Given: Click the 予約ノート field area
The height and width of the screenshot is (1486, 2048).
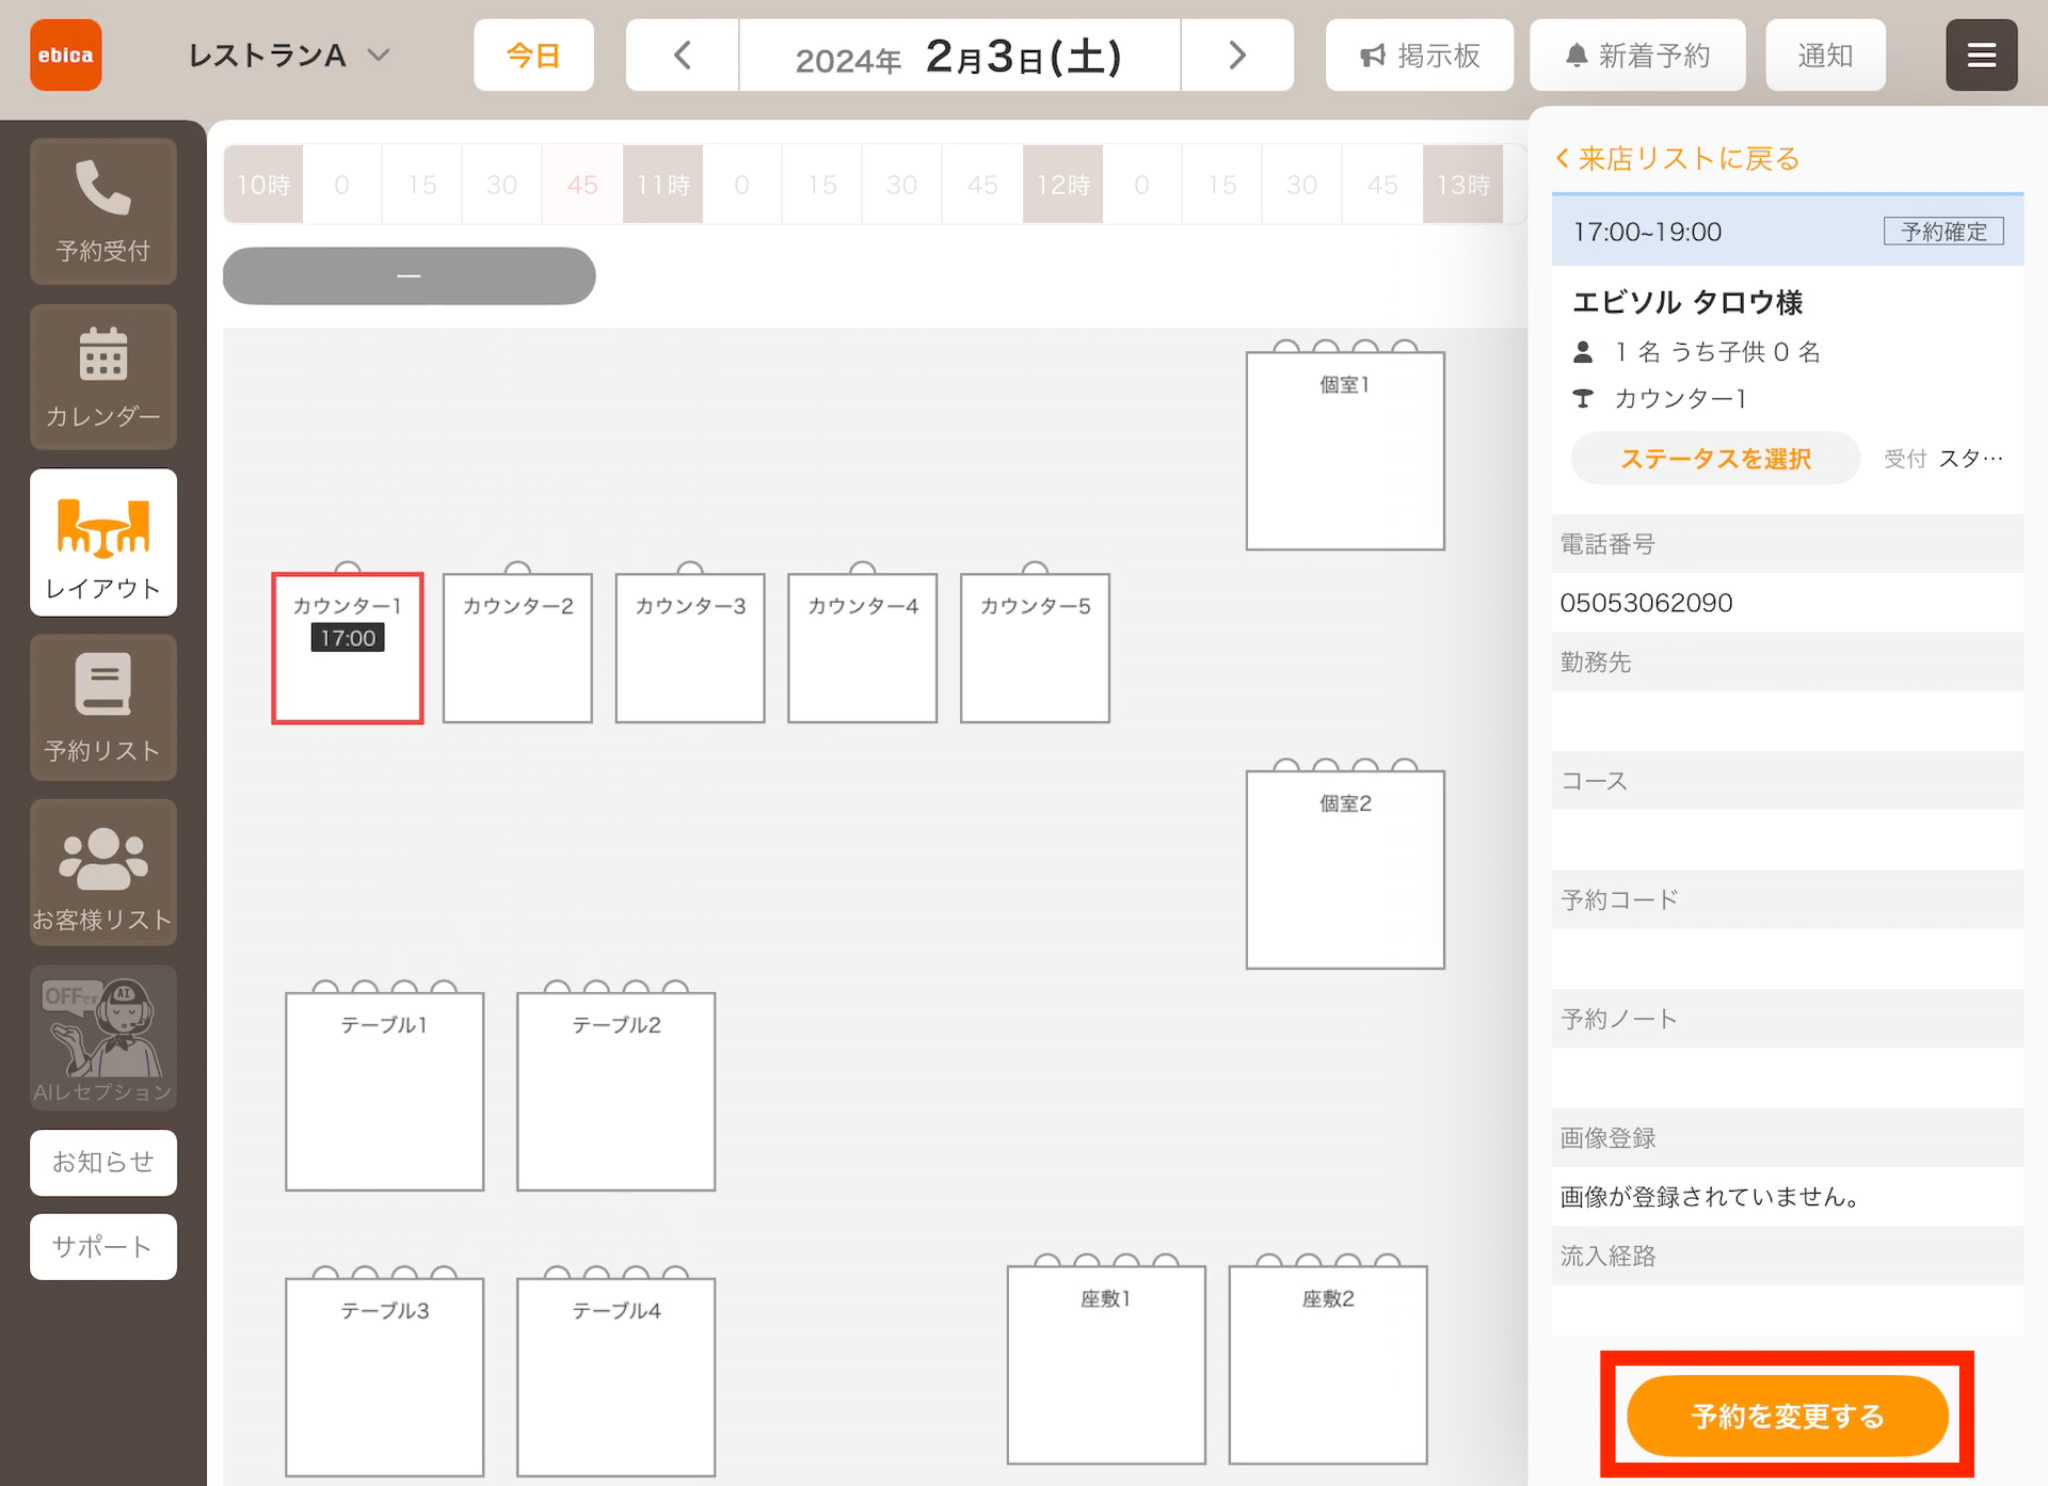Looking at the screenshot, I should (x=1788, y=1077).
